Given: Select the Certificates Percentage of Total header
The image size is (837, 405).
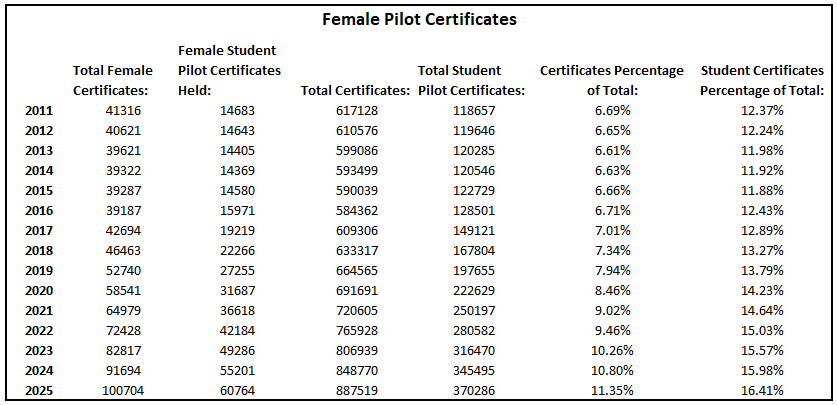Looking at the screenshot, I should [611, 80].
